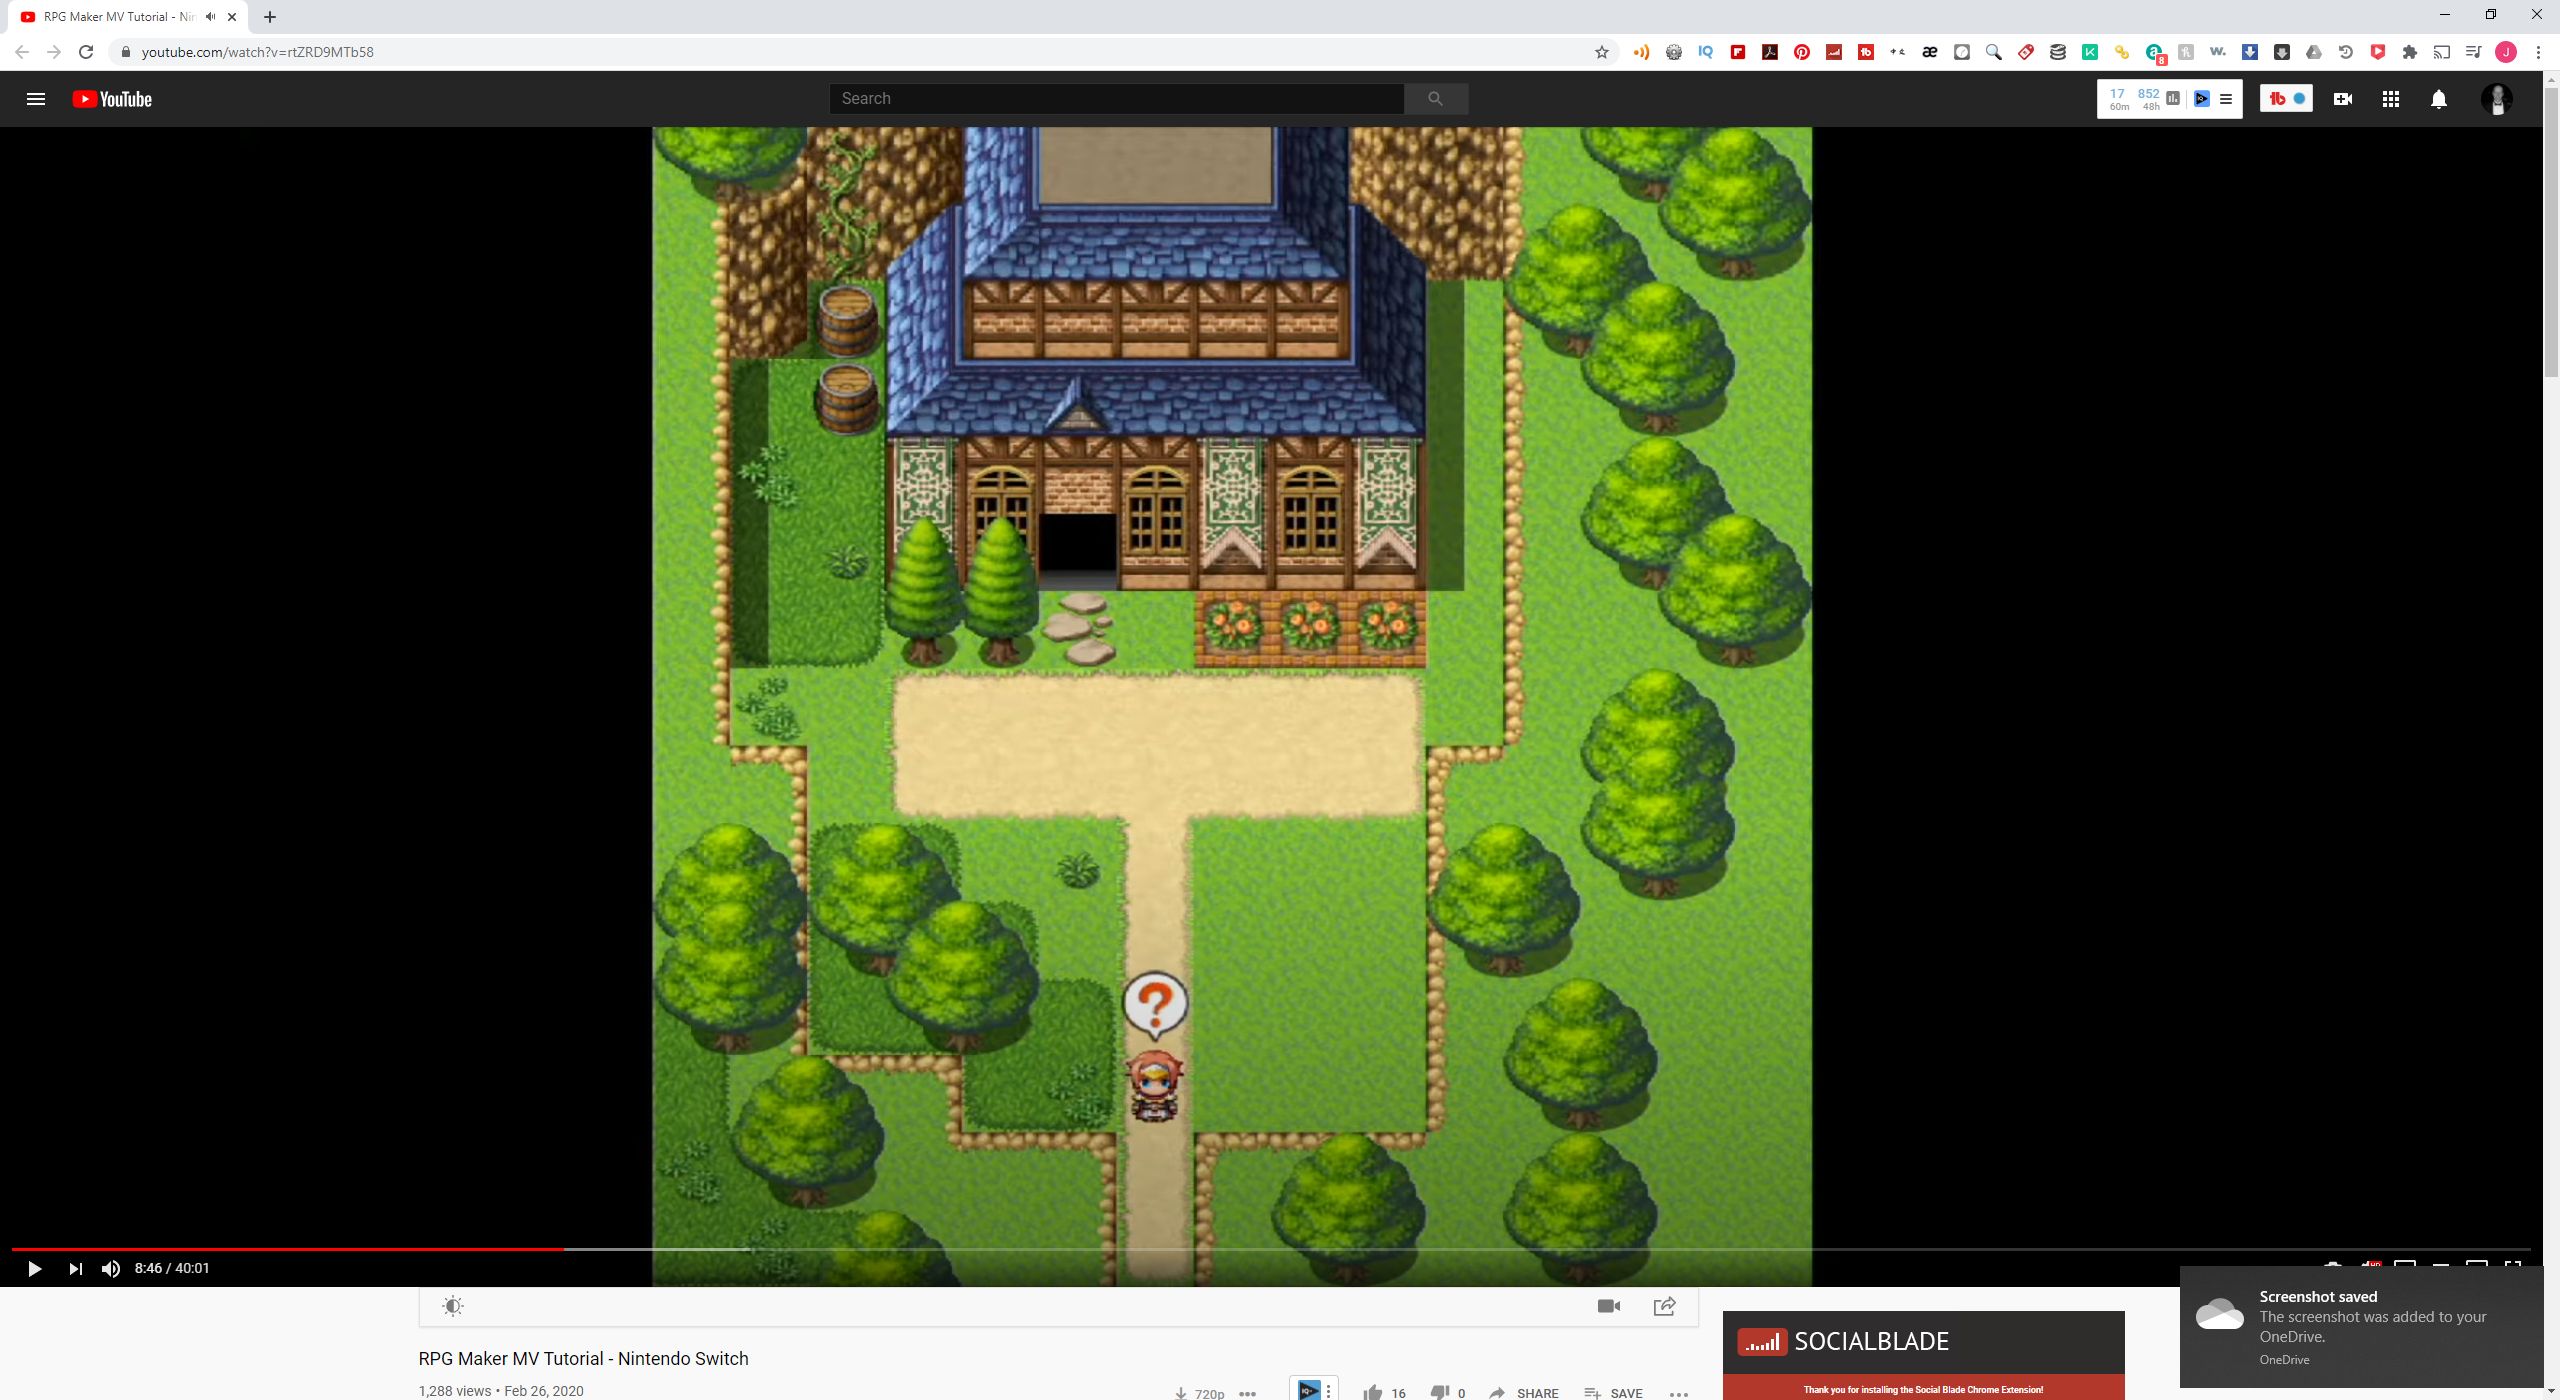Image resolution: width=2560 pixels, height=1400 pixels.
Task: Open vidIQ stats bar chart icon
Action: click(2173, 99)
